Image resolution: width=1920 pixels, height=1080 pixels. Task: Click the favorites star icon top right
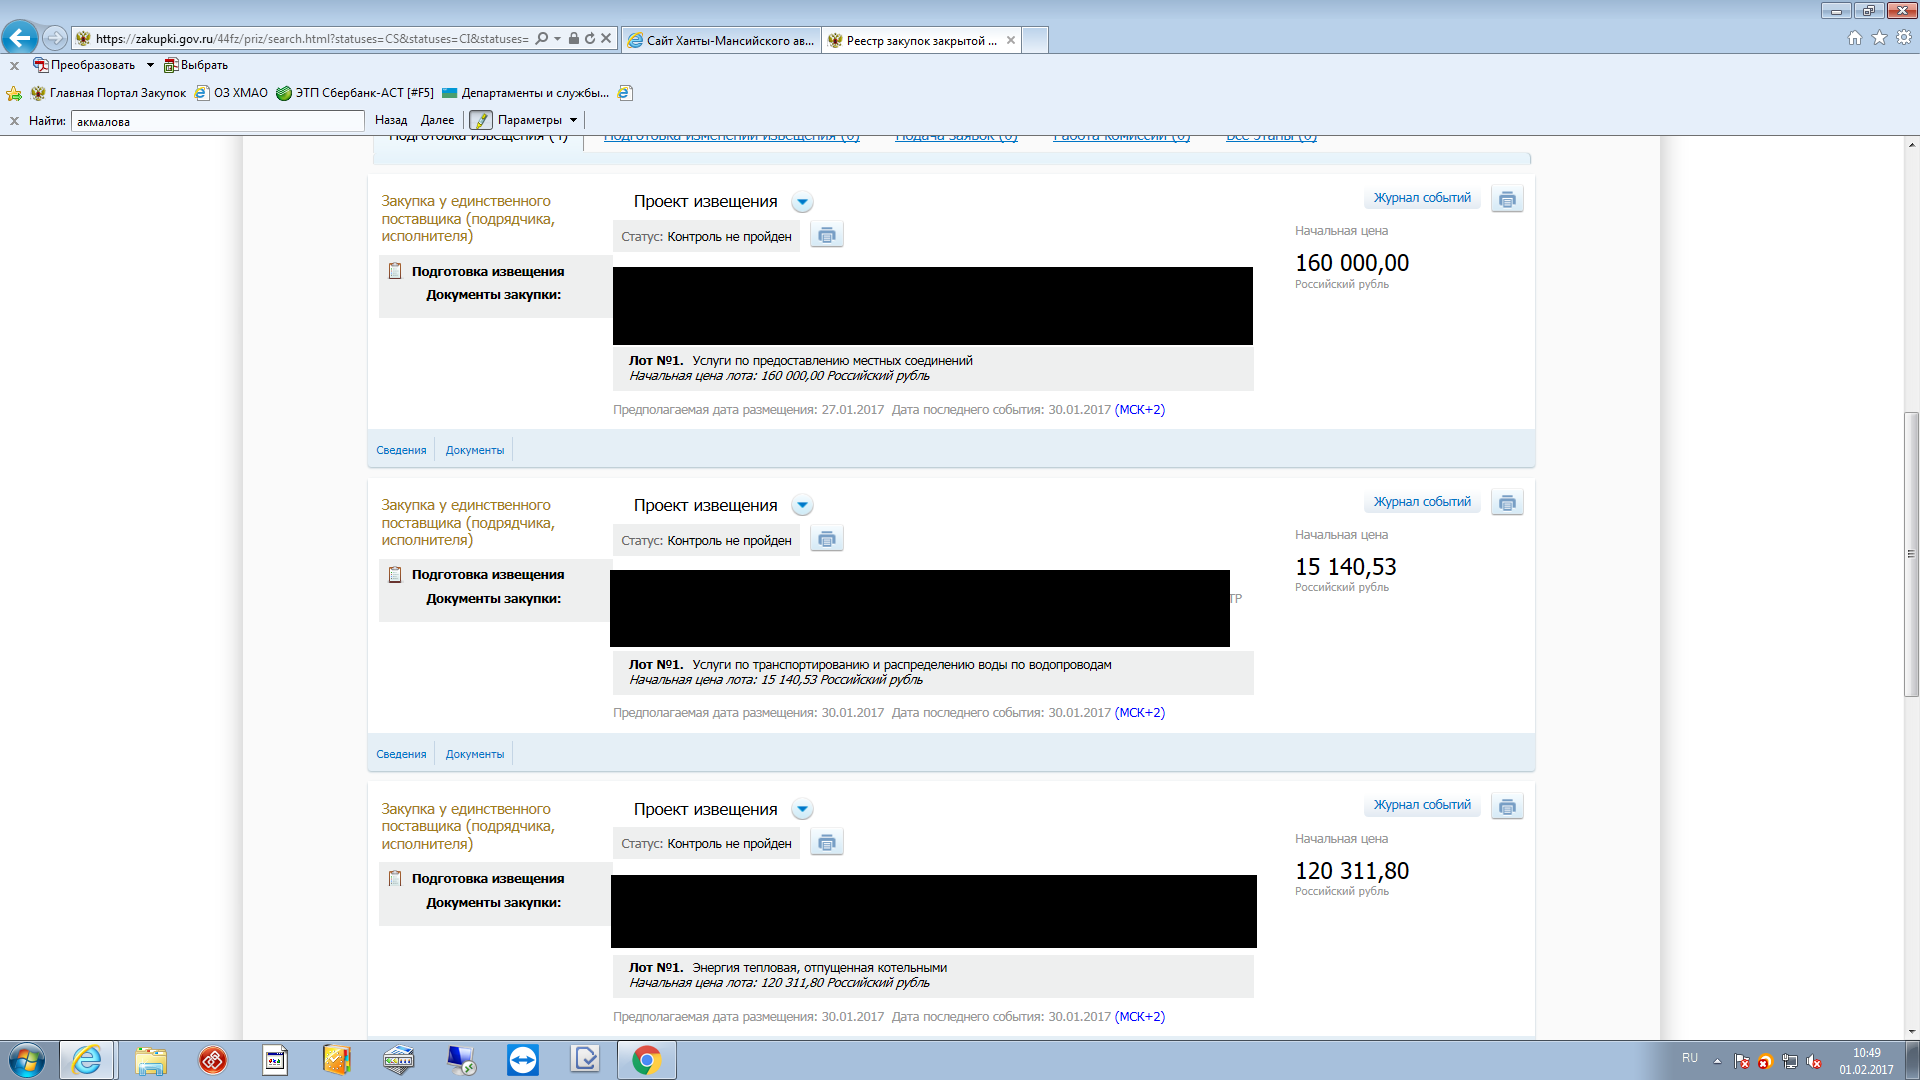[1879, 38]
